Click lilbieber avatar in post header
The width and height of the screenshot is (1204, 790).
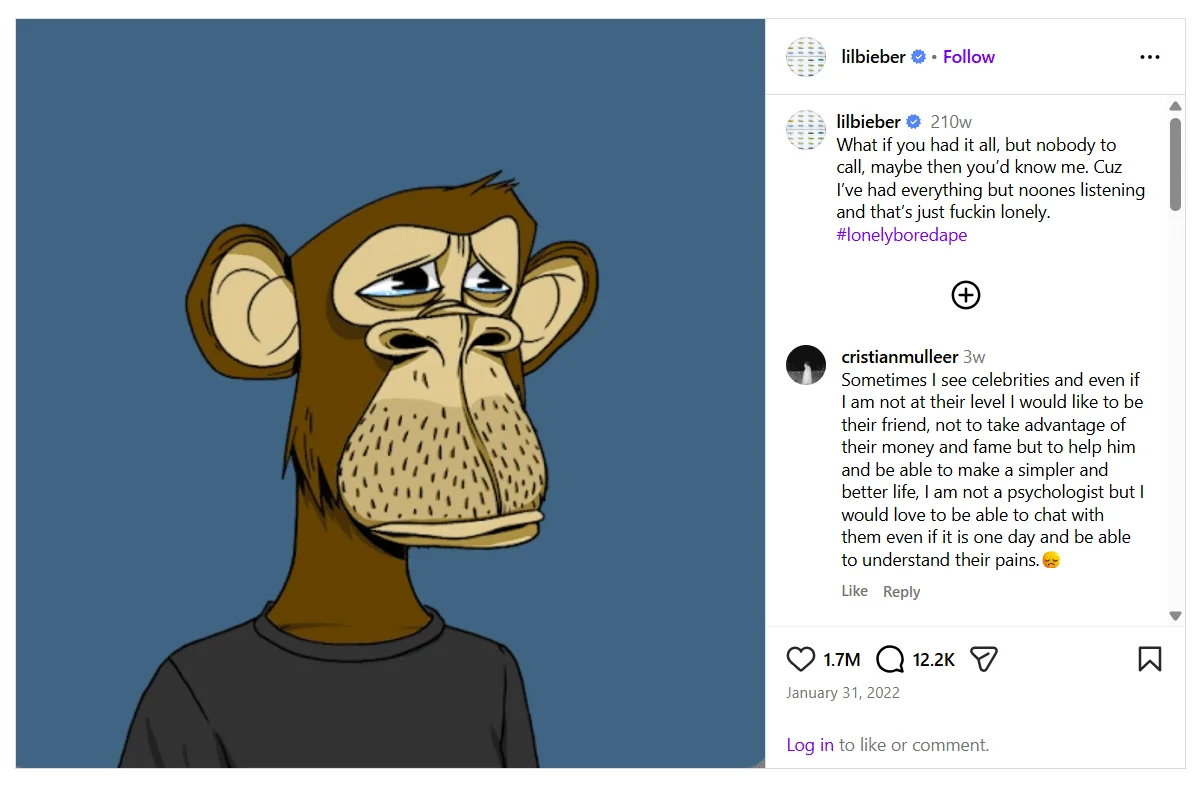point(806,57)
